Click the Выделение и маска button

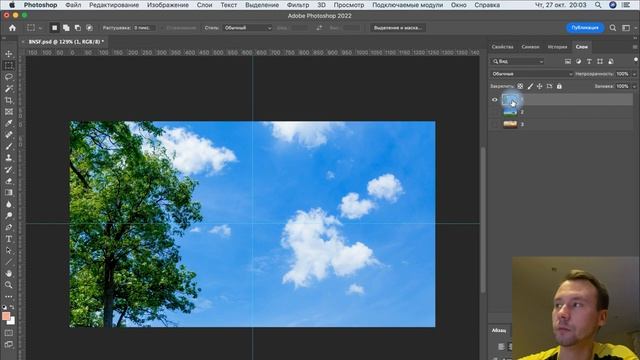tap(398, 28)
